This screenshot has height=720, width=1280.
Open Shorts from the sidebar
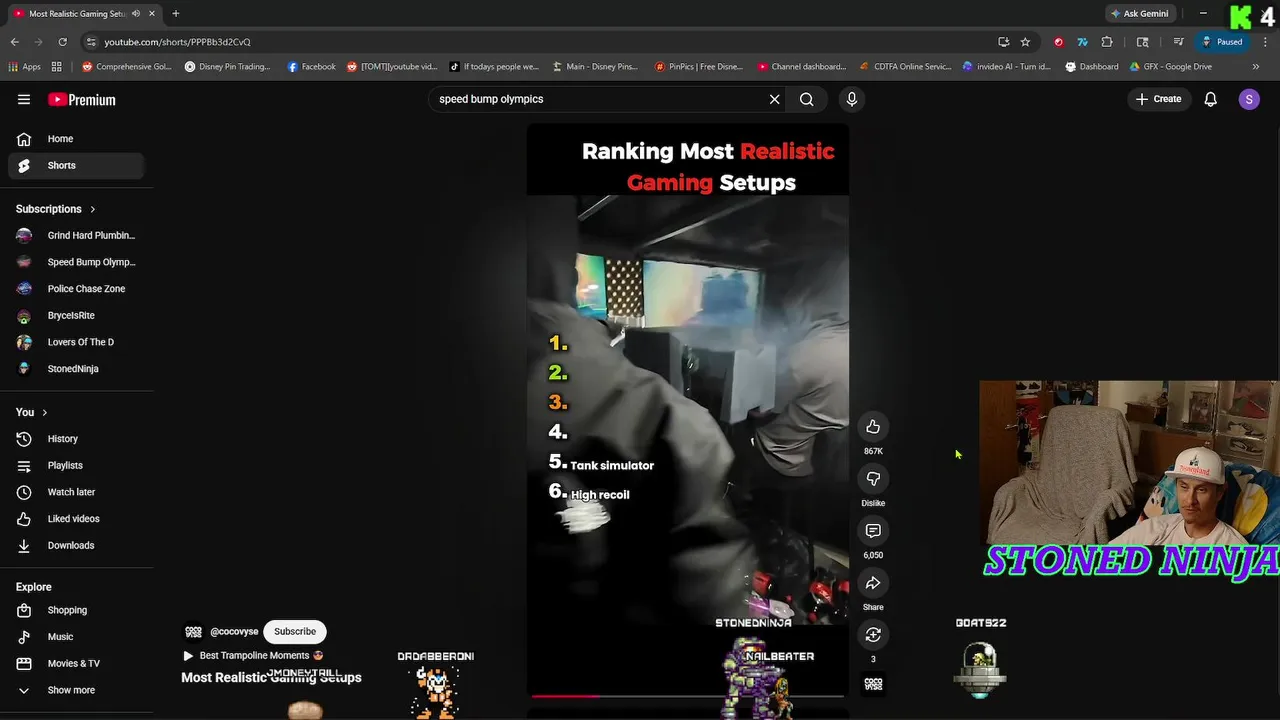point(76,165)
